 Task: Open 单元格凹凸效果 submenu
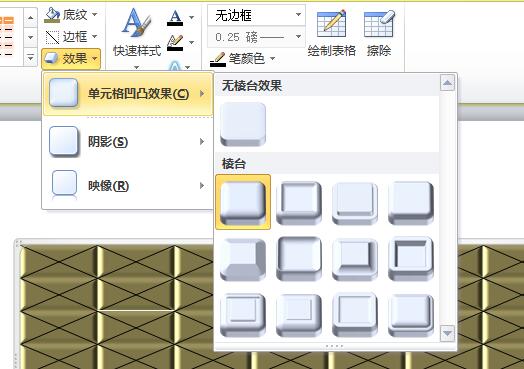pyautogui.click(x=128, y=94)
